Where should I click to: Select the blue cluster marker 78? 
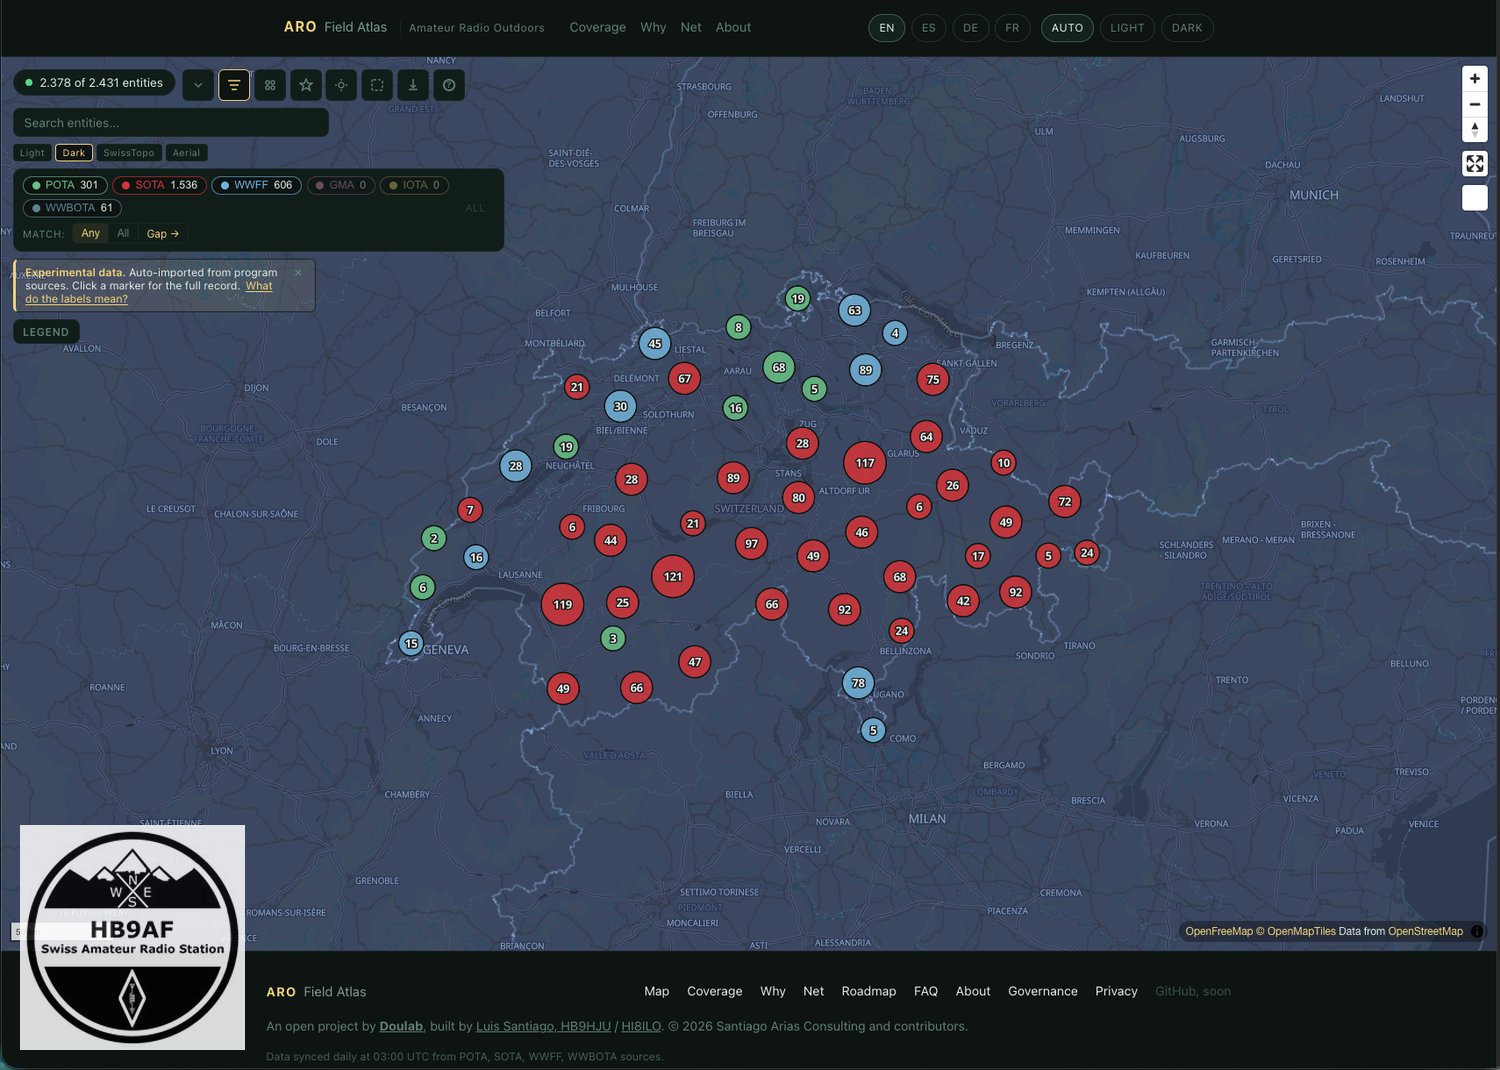coord(858,683)
